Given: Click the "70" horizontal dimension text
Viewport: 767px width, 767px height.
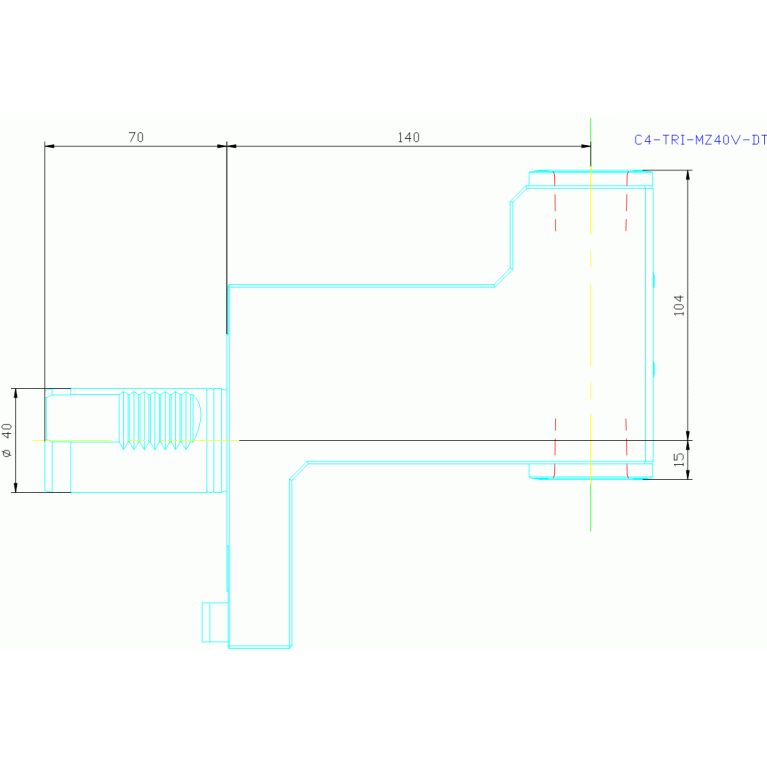Looking at the screenshot, I should [136, 137].
